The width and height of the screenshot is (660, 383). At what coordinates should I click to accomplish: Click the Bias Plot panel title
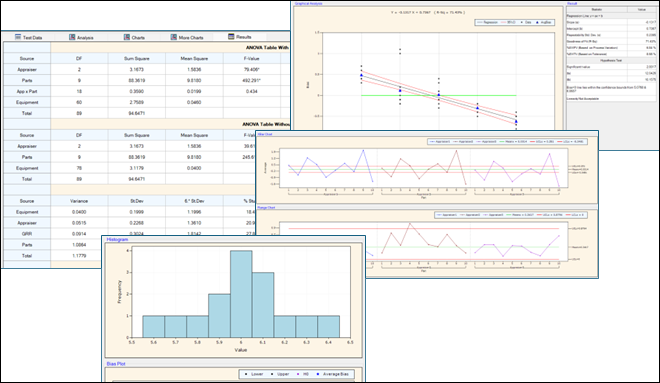[116, 364]
